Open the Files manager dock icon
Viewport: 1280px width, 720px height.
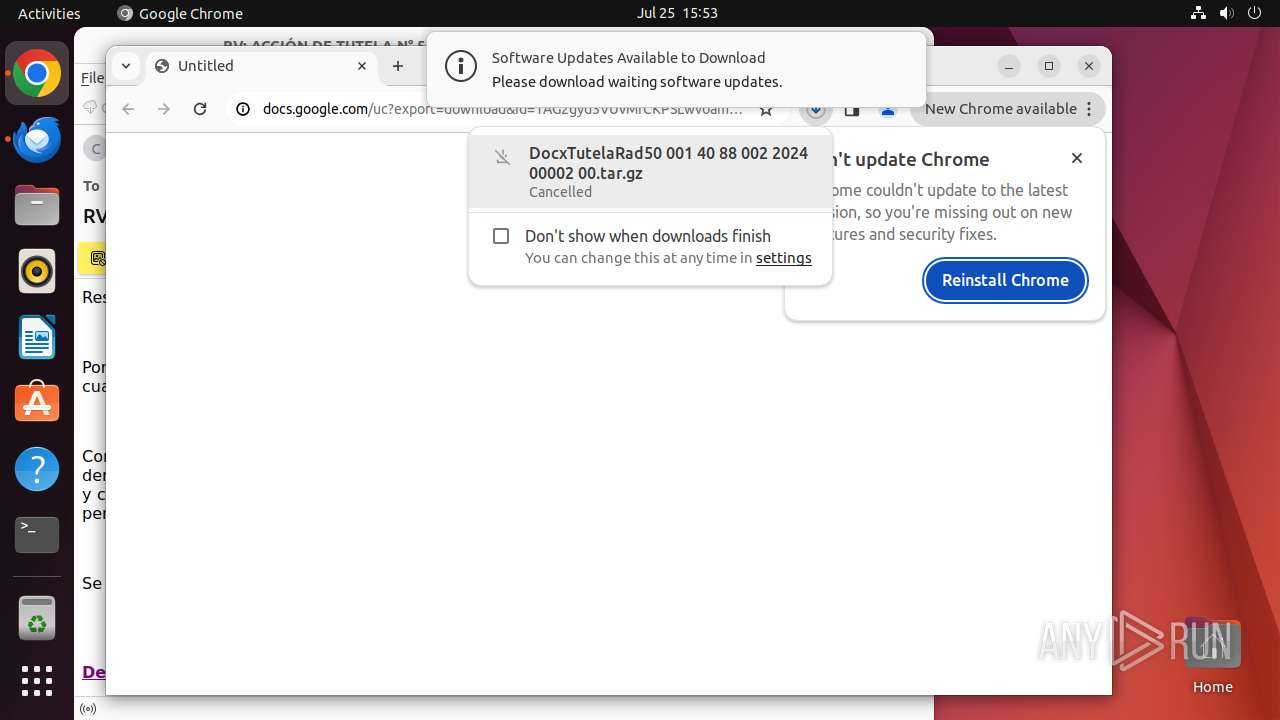click(37, 206)
